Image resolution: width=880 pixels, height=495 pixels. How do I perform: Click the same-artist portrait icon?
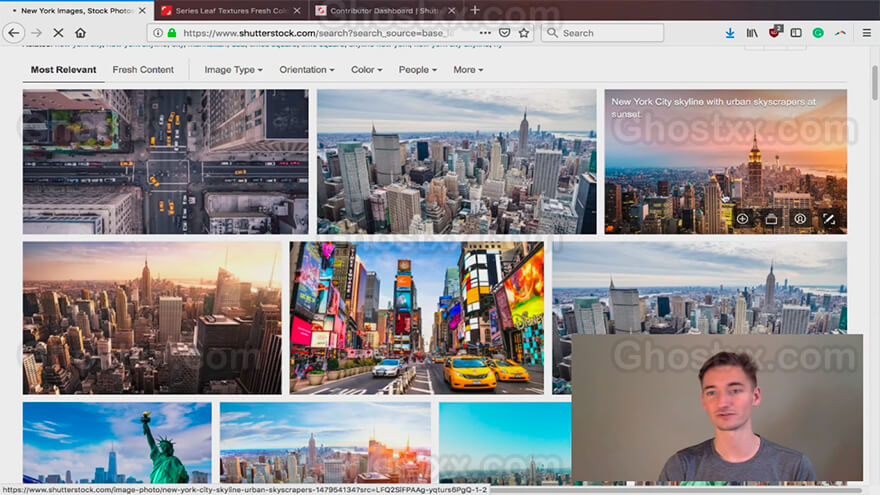pos(800,219)
